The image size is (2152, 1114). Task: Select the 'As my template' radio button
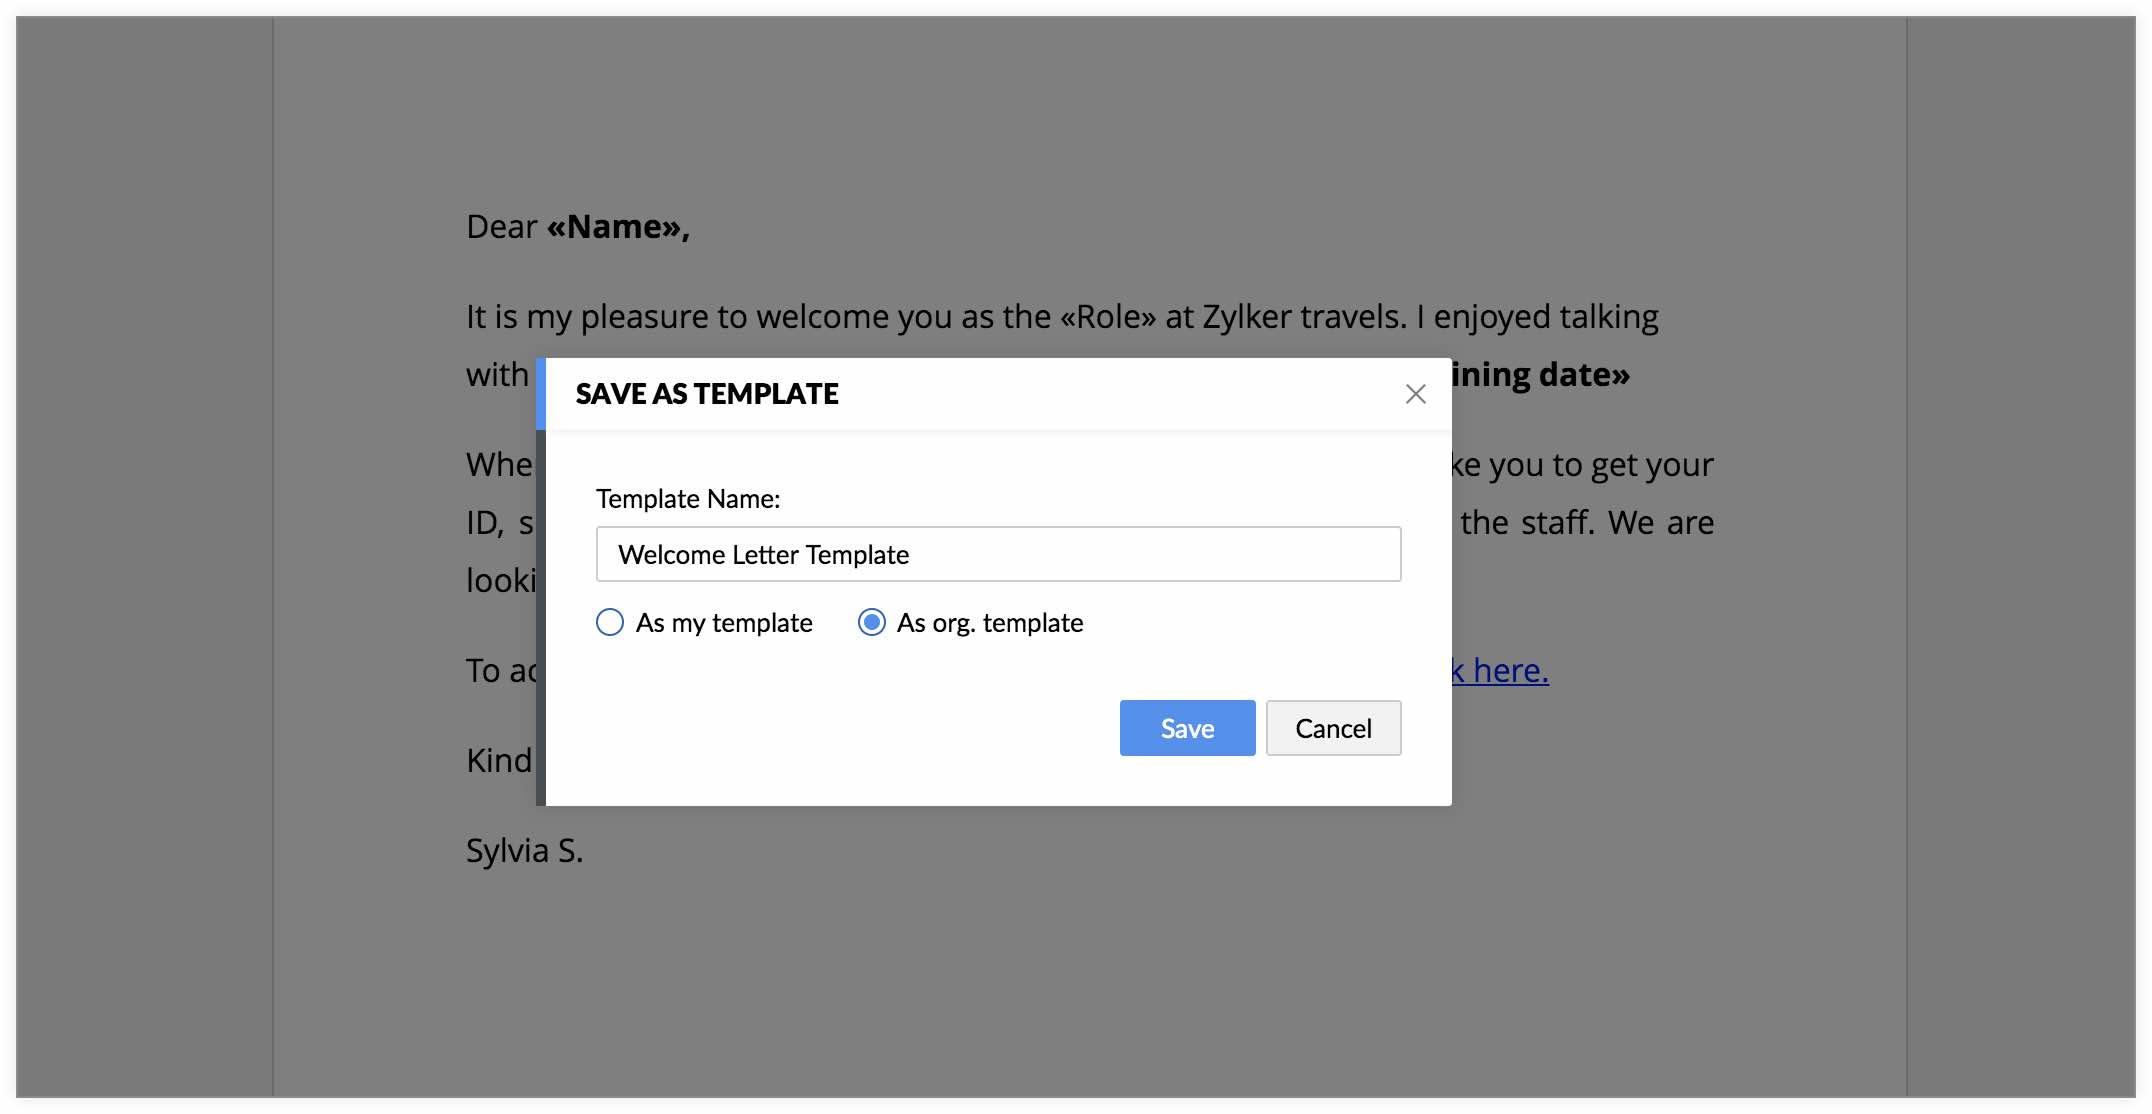[610, 623]
